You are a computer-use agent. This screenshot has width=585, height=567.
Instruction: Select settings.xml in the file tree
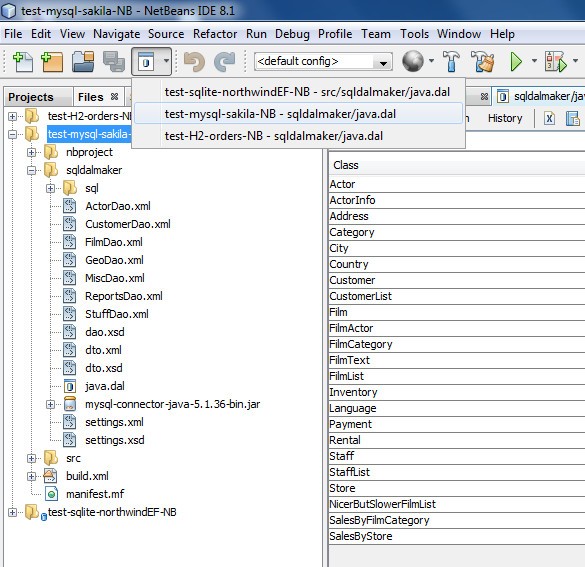coord(114,422)
